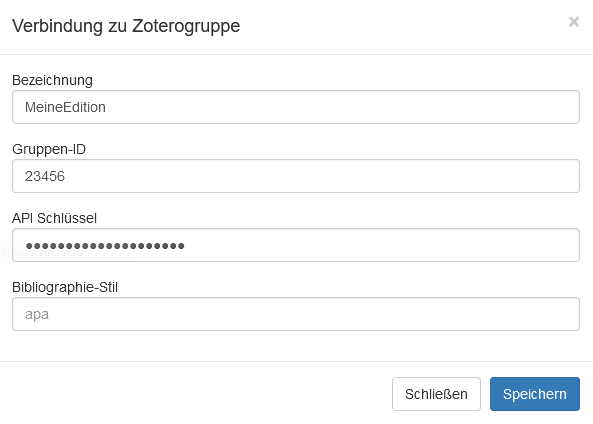Select the empty area right of the apa placeholder
Image resolution: width=593 pixels, height=424 pixels.
[314, 314]
